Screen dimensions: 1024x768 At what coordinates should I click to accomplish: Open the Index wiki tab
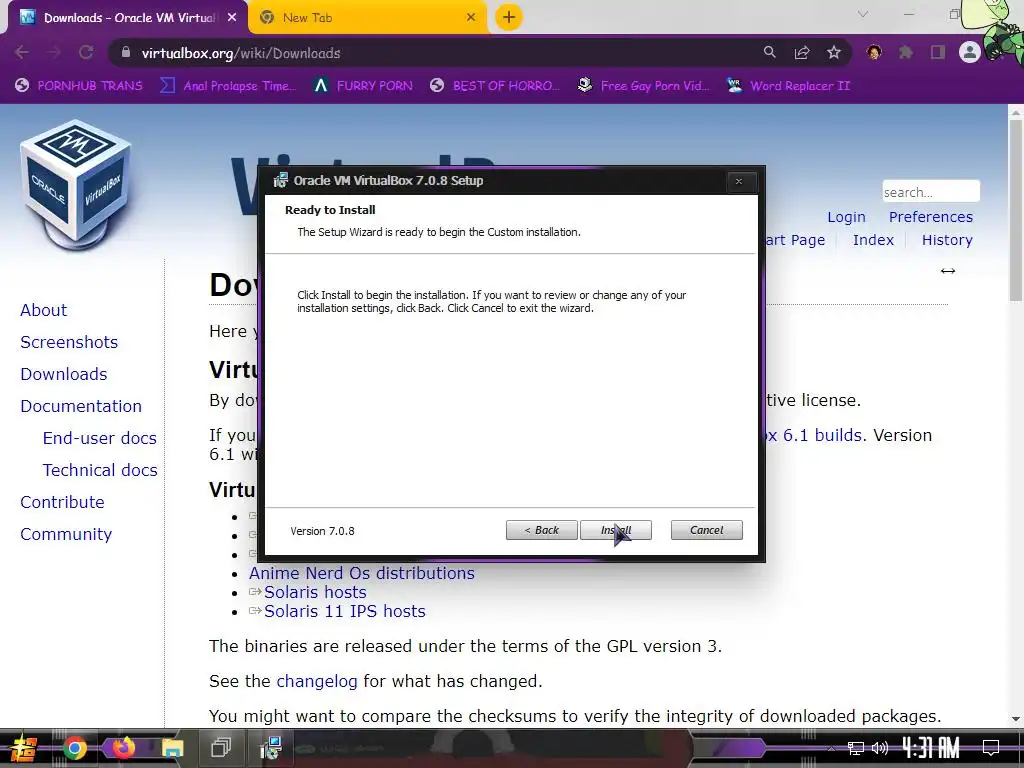coord(873,240)
